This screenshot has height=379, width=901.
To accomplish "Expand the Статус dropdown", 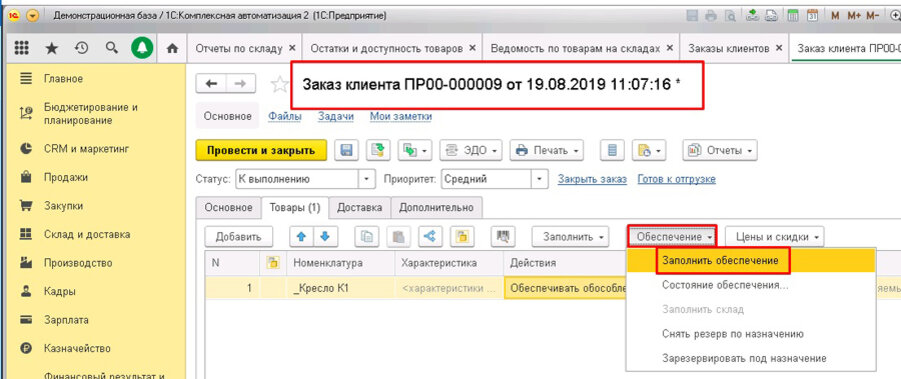I will 367,179.
